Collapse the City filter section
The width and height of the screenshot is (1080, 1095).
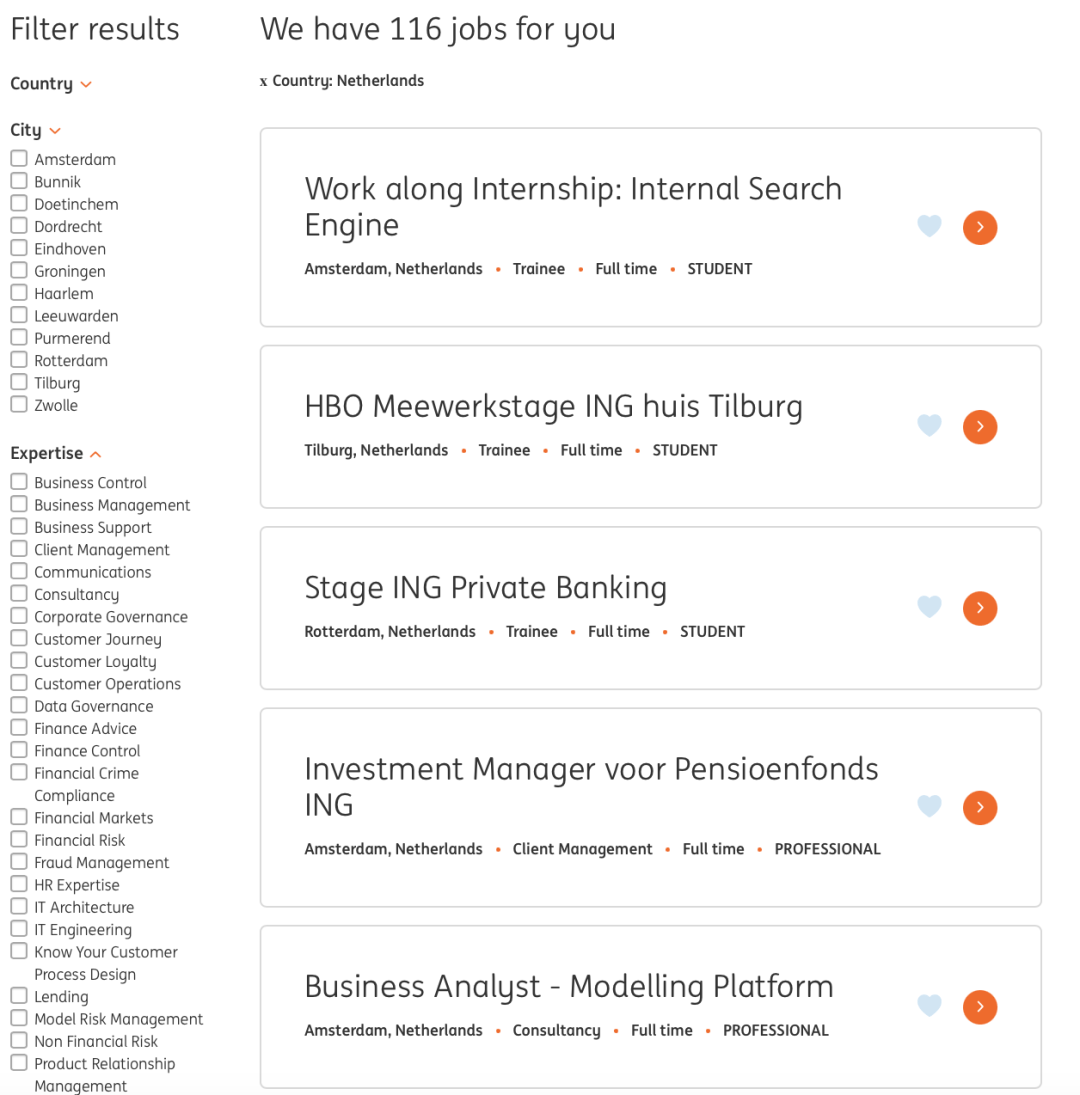tap(36, 130)
